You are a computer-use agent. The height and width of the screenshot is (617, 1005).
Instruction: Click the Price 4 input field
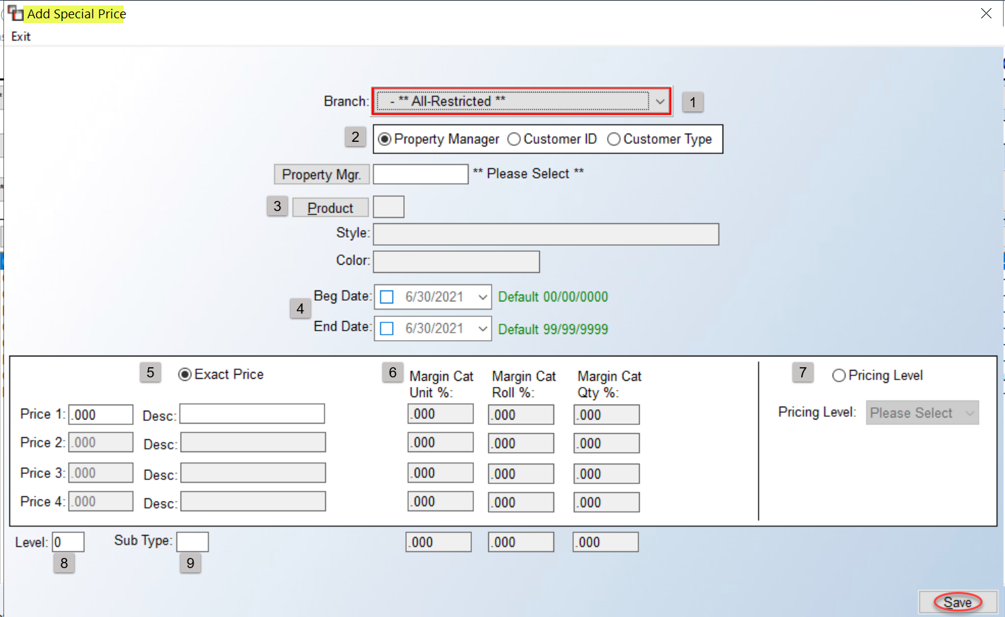pos(101,501)
